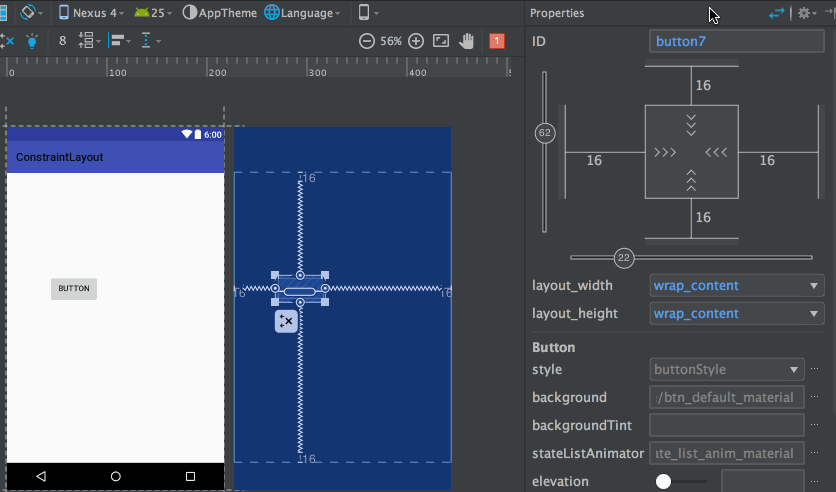Click bottom-right resize handle of blueprint button
This screenshot has width=836, height=492.
[x=325, y=302]
